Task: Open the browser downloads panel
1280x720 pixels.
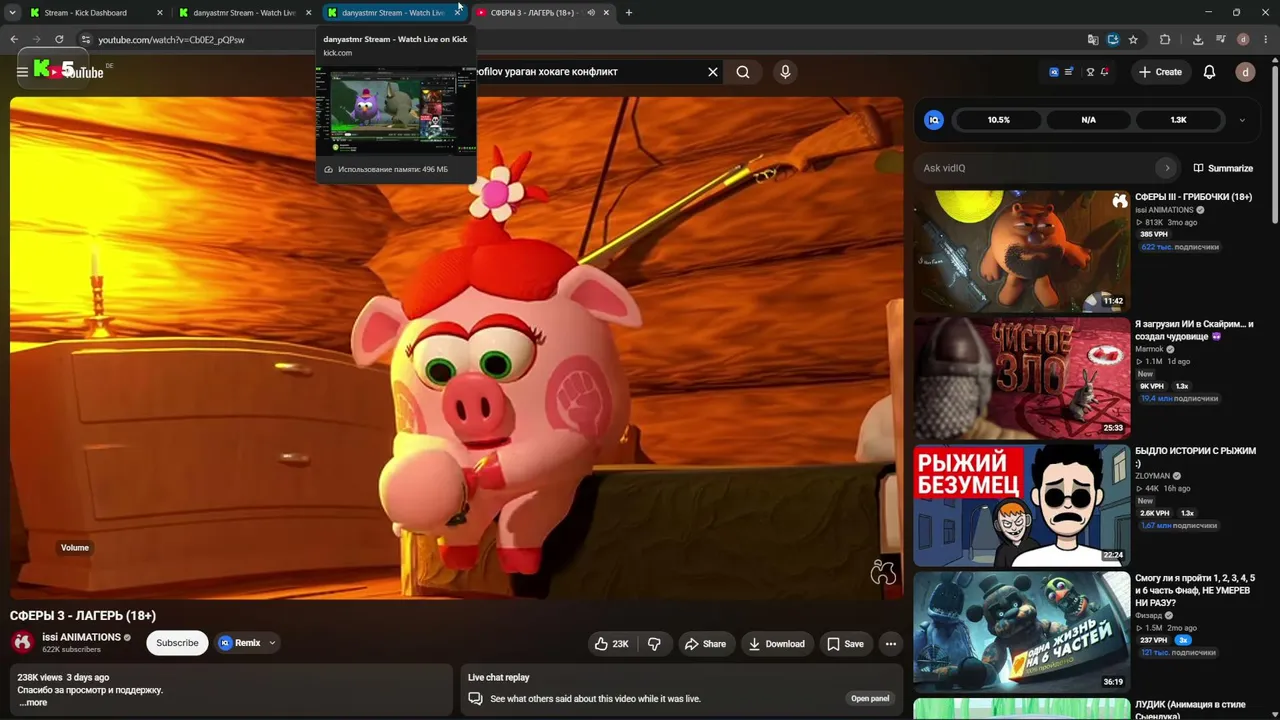Action: pos(1198,40)
